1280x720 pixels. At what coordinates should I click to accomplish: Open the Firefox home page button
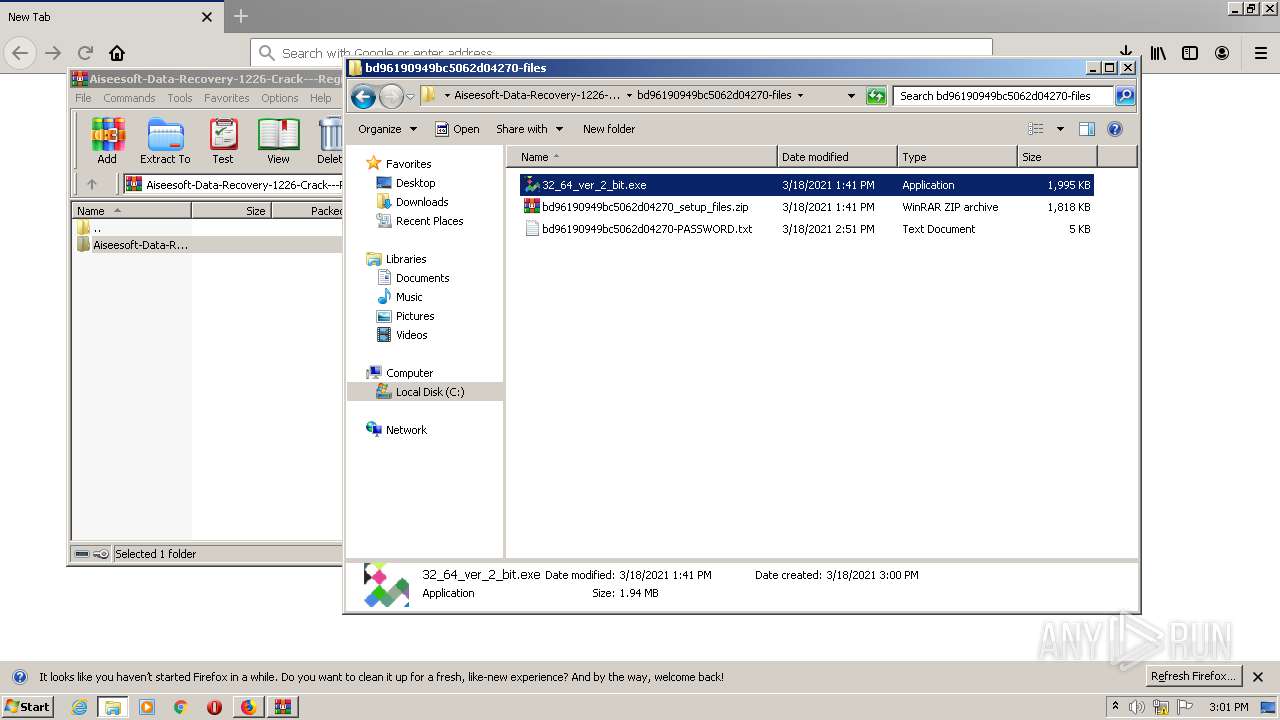point(117,53)
